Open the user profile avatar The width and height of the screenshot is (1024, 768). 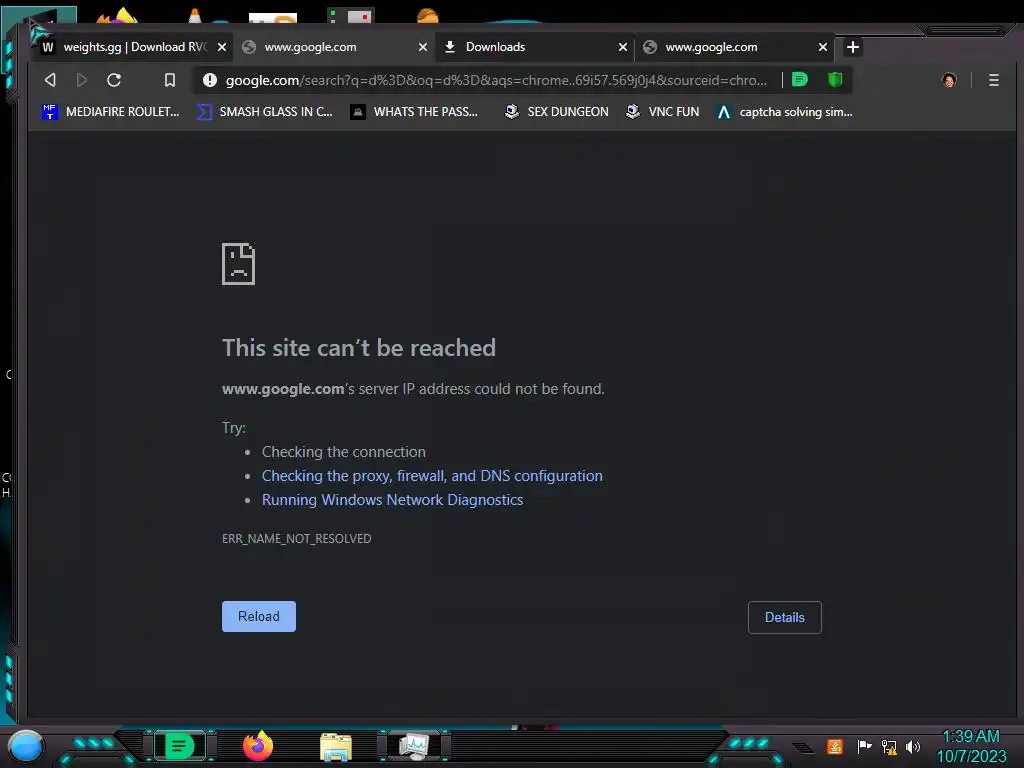[949, 80]
